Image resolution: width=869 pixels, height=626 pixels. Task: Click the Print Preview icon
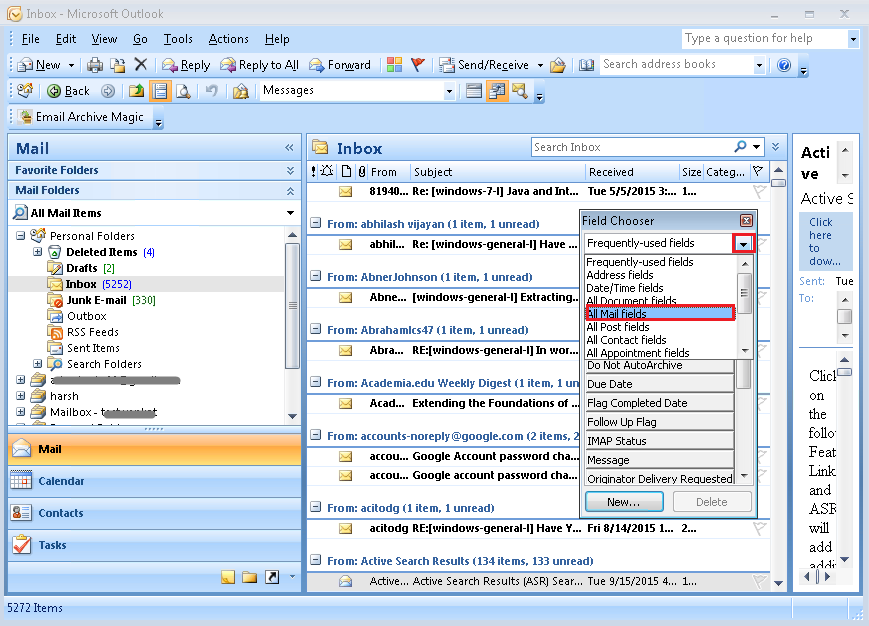pos(183,91)
